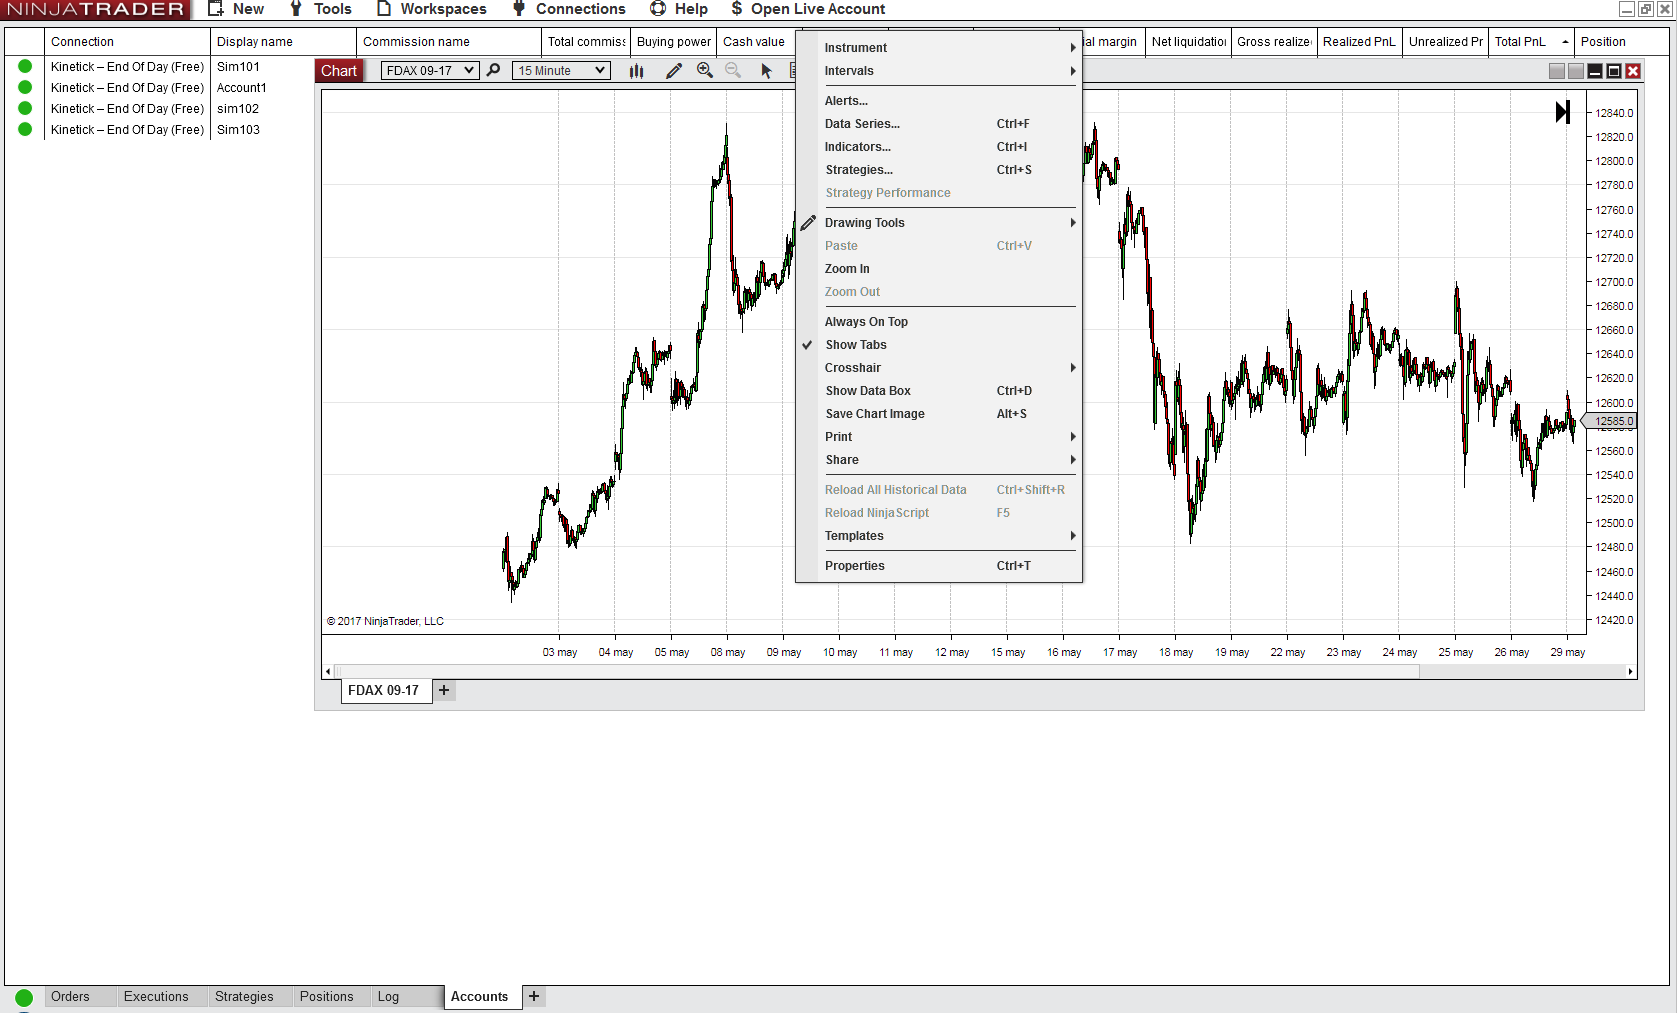Click the Workspaces page icon
Screen dimensions: 1677x1013
click(383, 9)
